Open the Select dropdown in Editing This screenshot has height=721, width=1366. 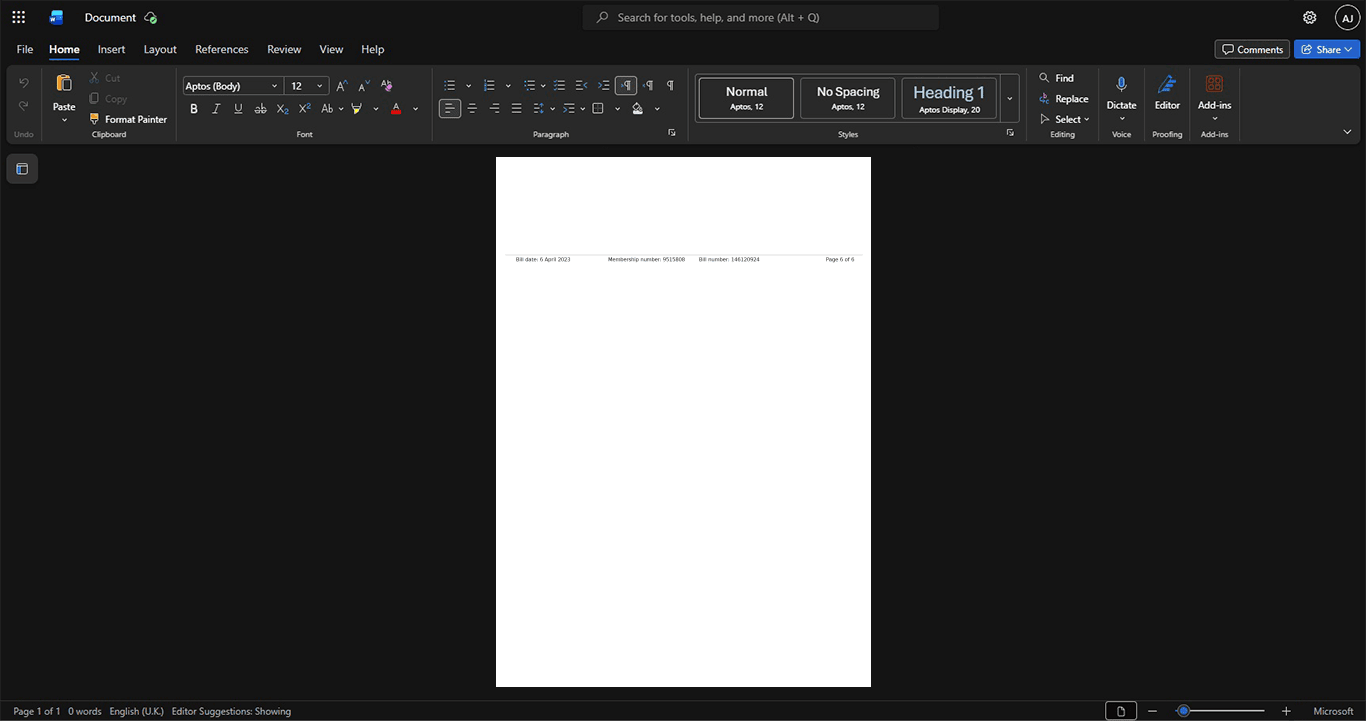pyautogui.click(x=1065, y=120)
